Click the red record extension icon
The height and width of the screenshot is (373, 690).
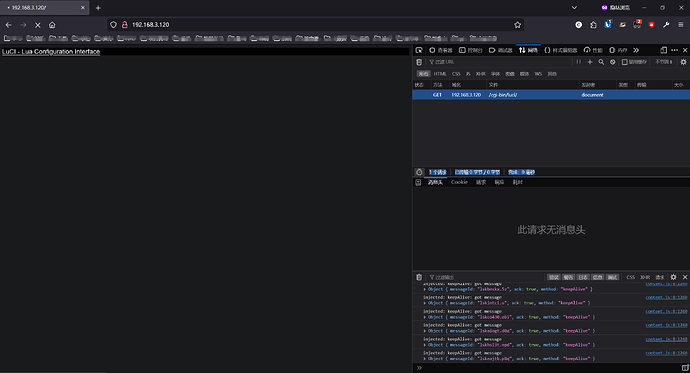click(x=651, y=25)
